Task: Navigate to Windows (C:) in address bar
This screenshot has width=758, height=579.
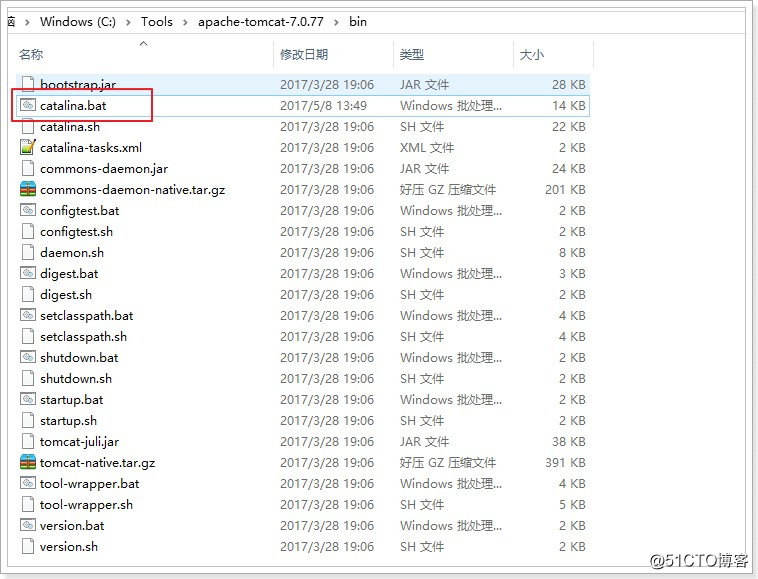Action: [78, 22]
